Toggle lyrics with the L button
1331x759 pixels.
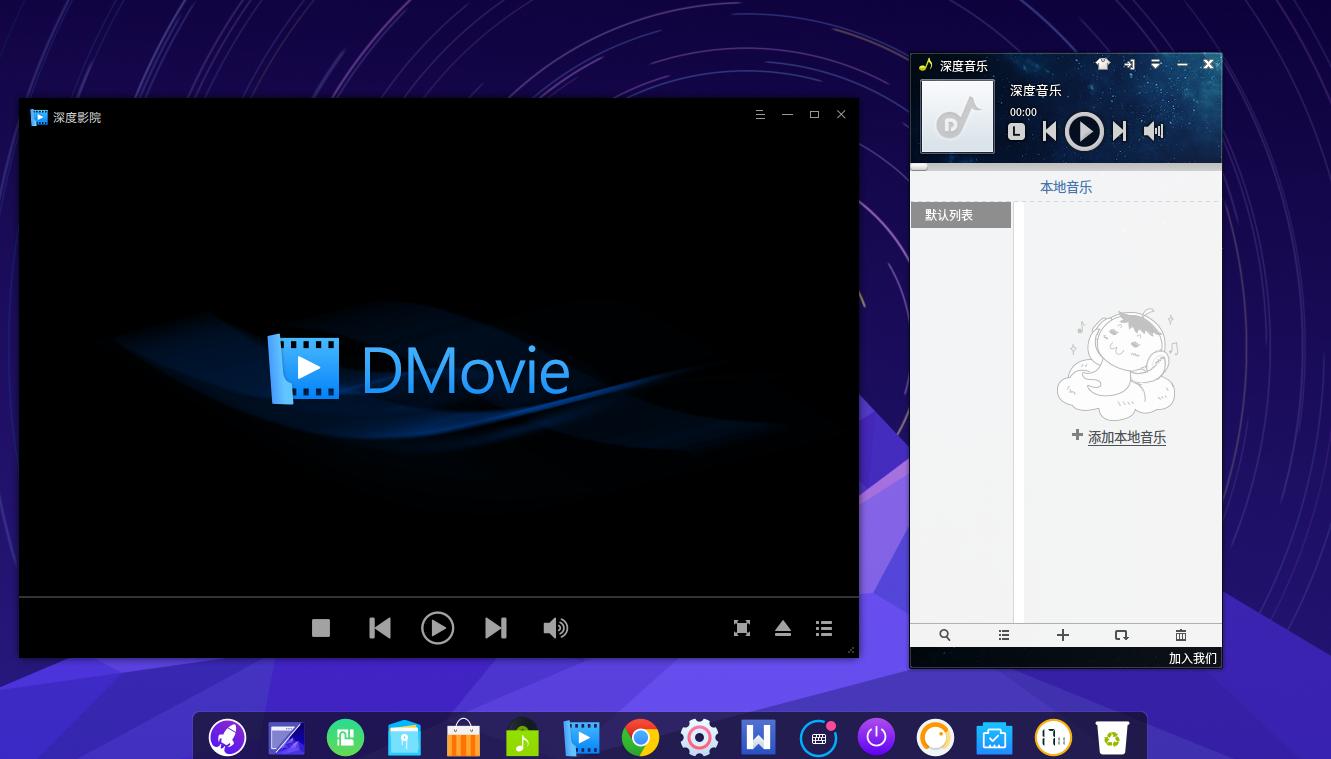coord(1016,131)
